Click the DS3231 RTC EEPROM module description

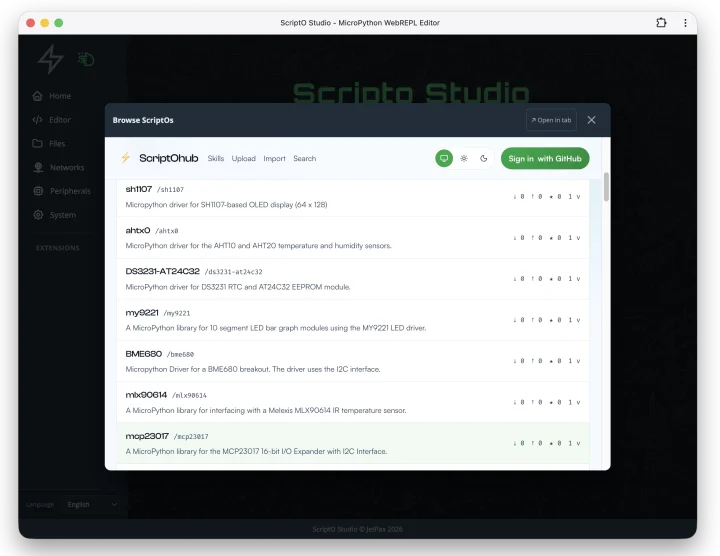(x=238, y=287)
